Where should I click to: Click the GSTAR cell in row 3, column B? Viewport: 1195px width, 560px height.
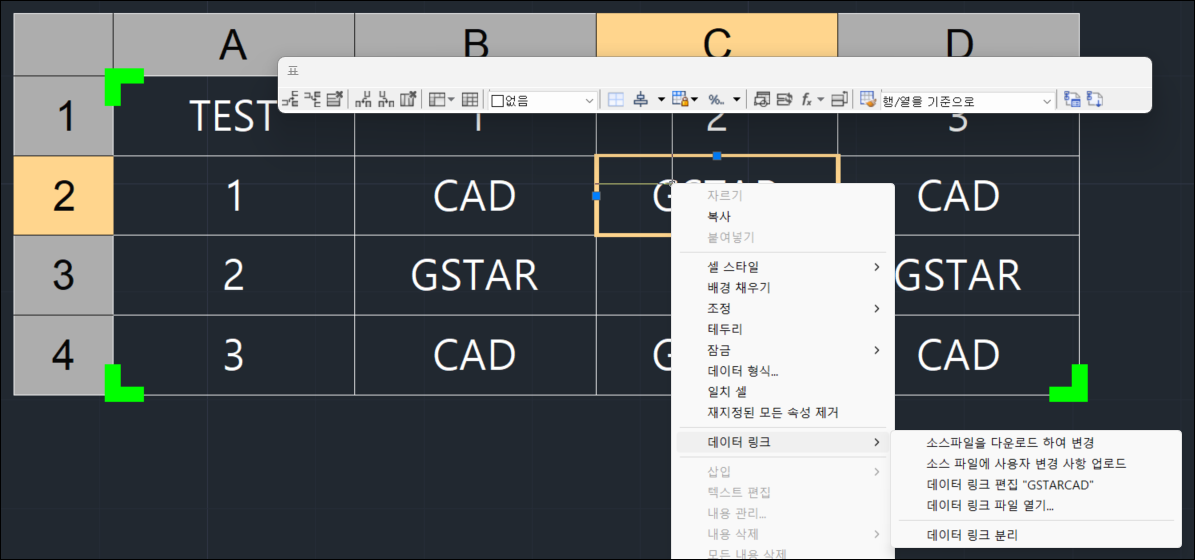[475, 275]
